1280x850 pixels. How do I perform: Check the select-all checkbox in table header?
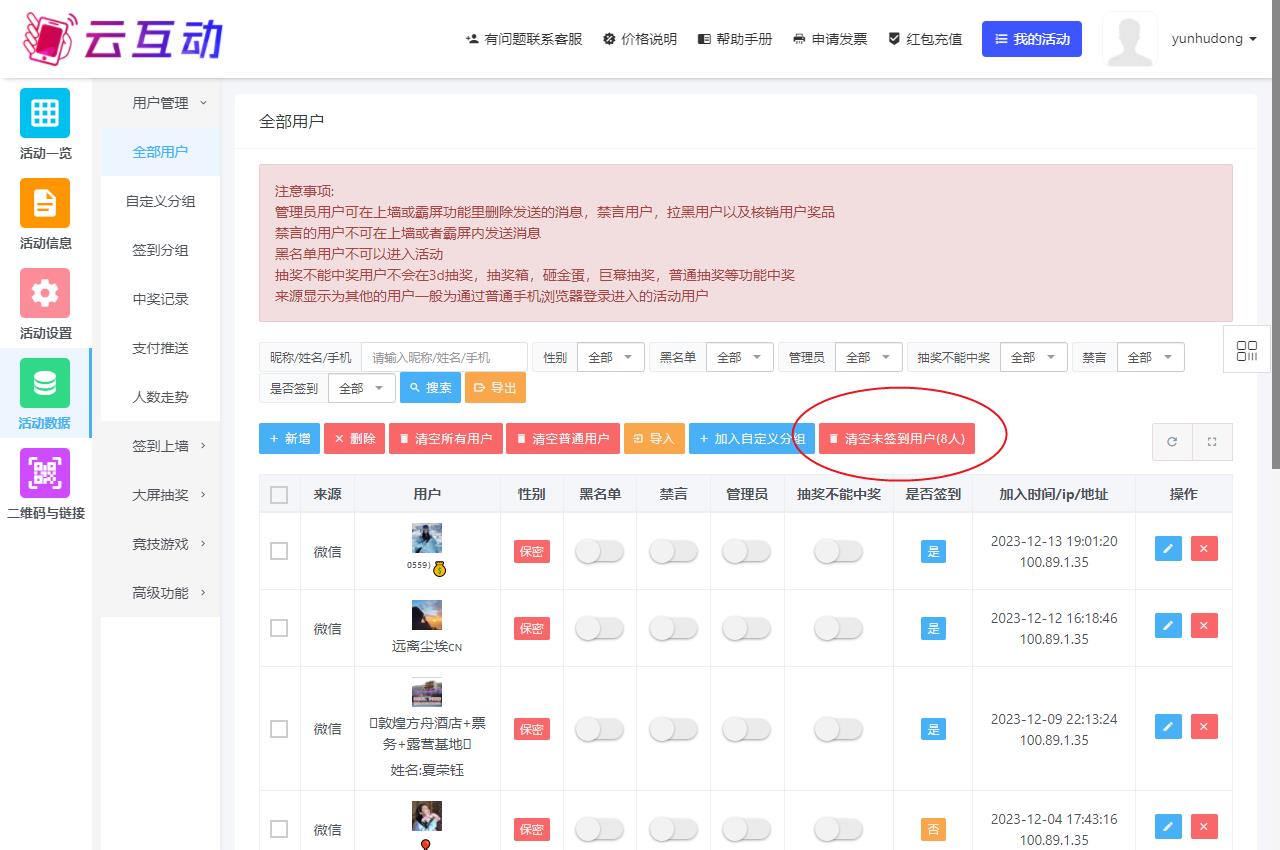pyautogui.click(x=279, y=495)
